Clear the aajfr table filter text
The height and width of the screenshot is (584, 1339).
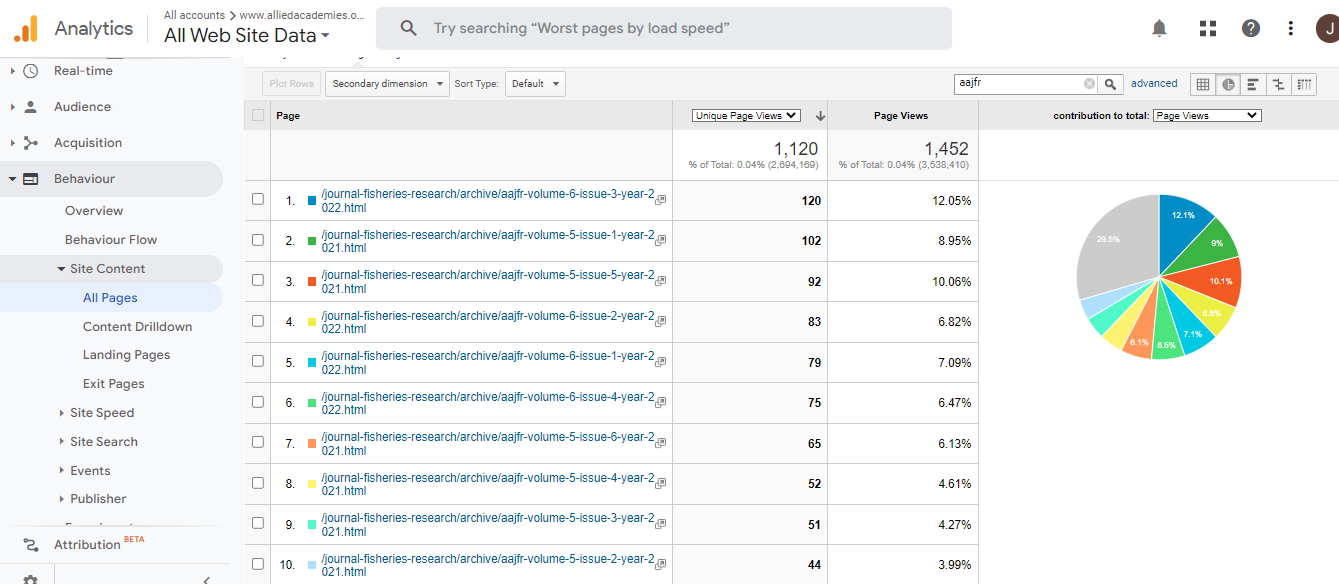(1089, 84)
